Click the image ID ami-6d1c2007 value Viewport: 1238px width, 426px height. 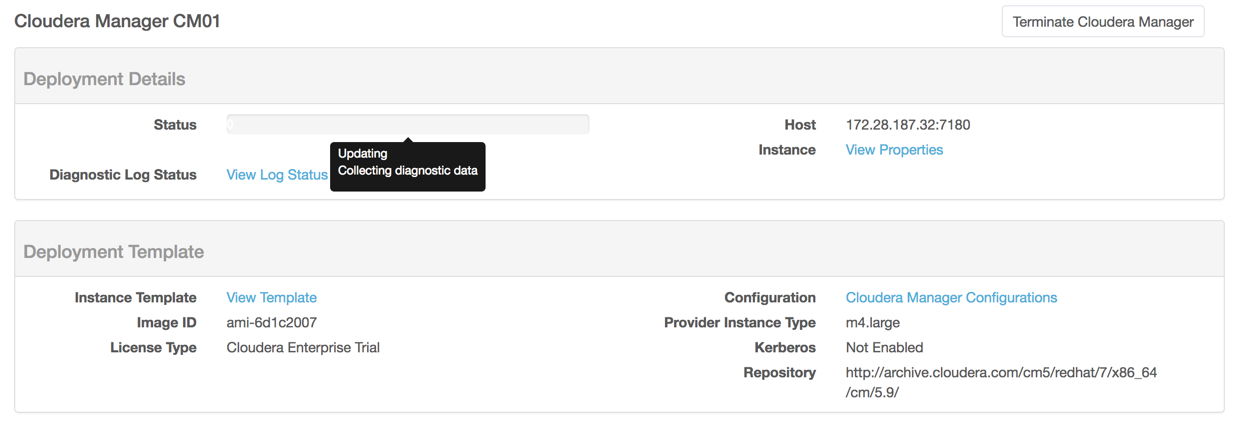click(272, 323)
